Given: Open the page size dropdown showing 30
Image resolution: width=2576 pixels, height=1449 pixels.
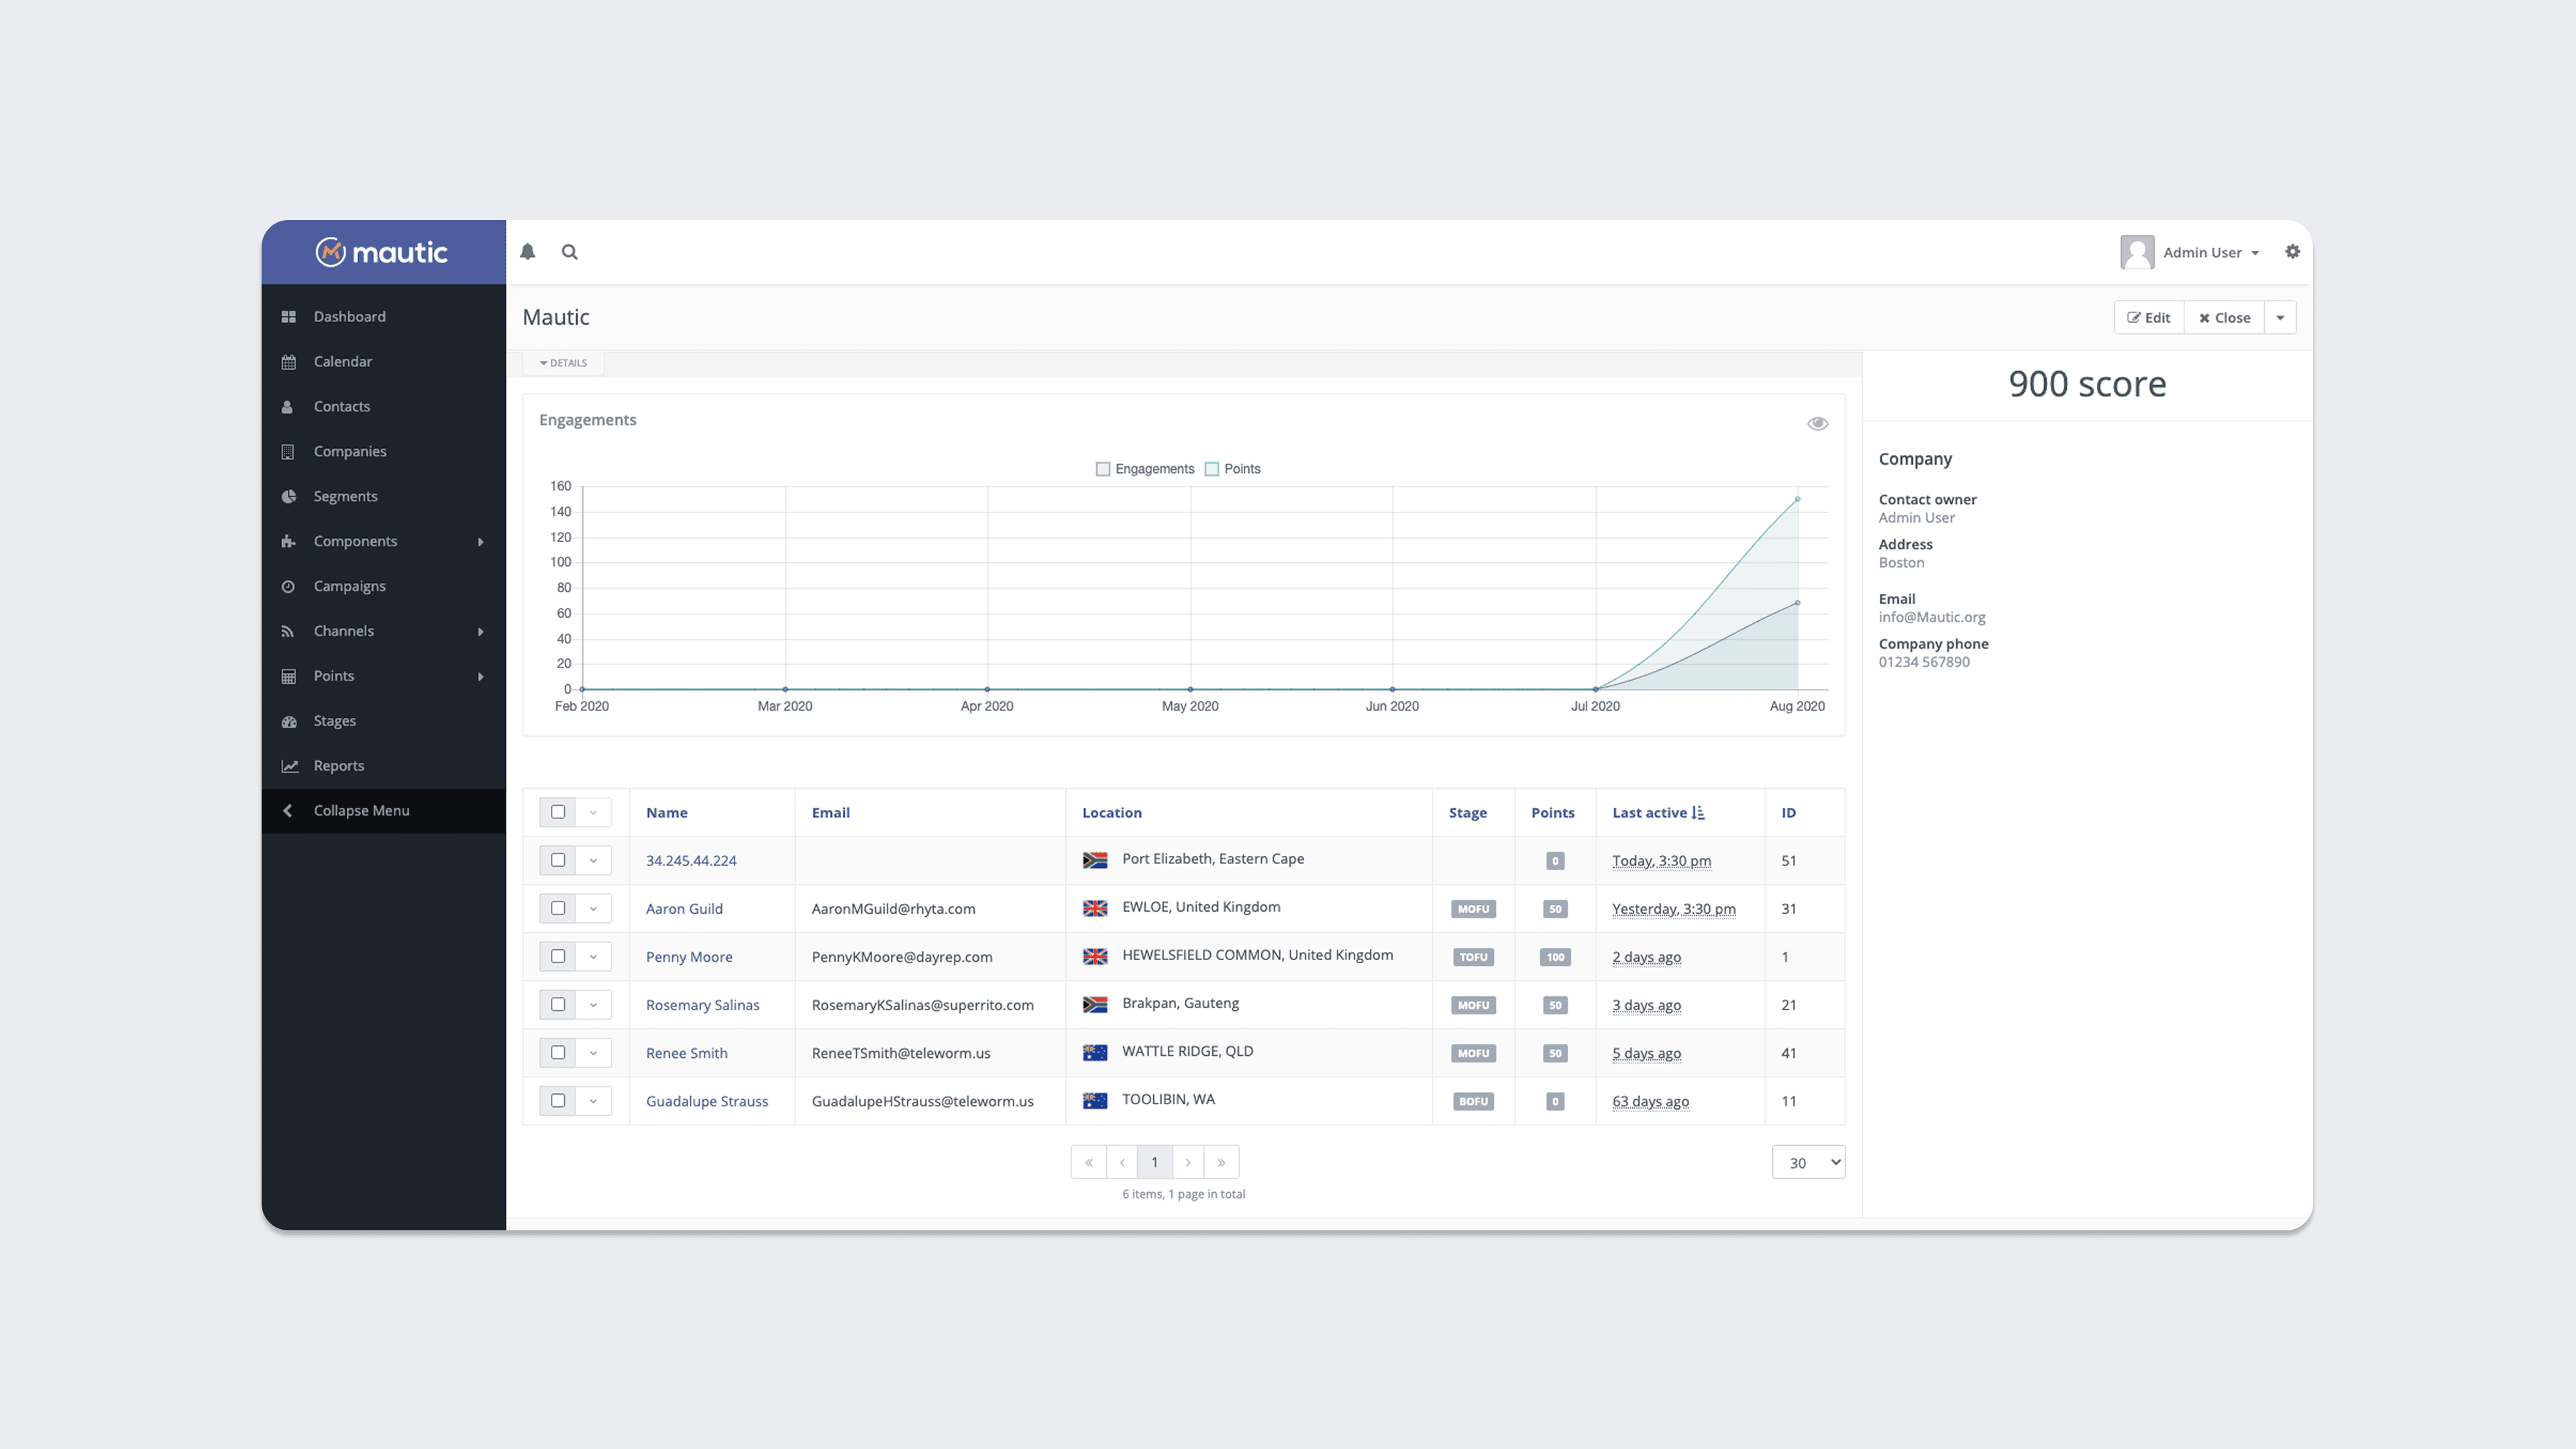Looking at the screenshot, I should pyautogui.click(x=1808, y=1162).
